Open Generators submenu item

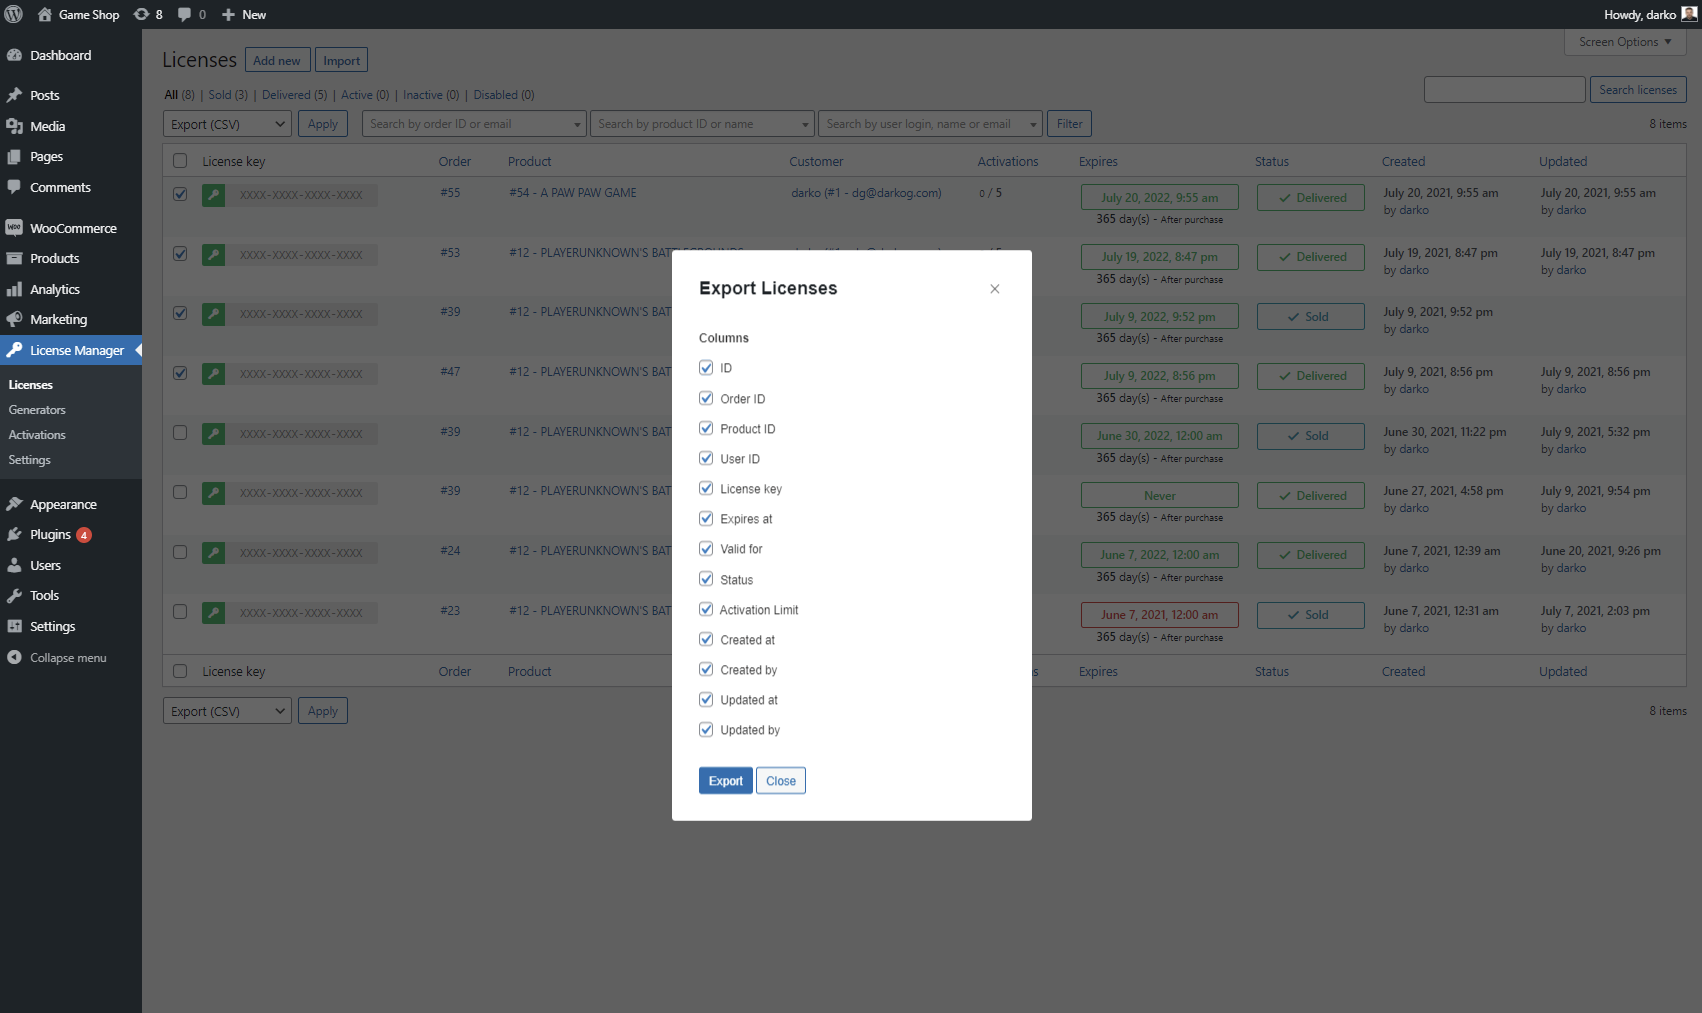pyautogui.click(x=37, y=410)
